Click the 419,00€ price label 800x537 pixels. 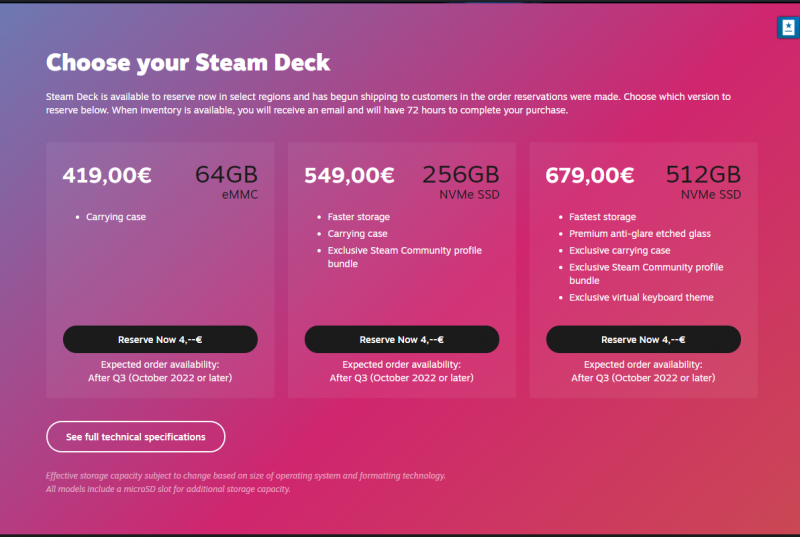click(x=107, y=176)
